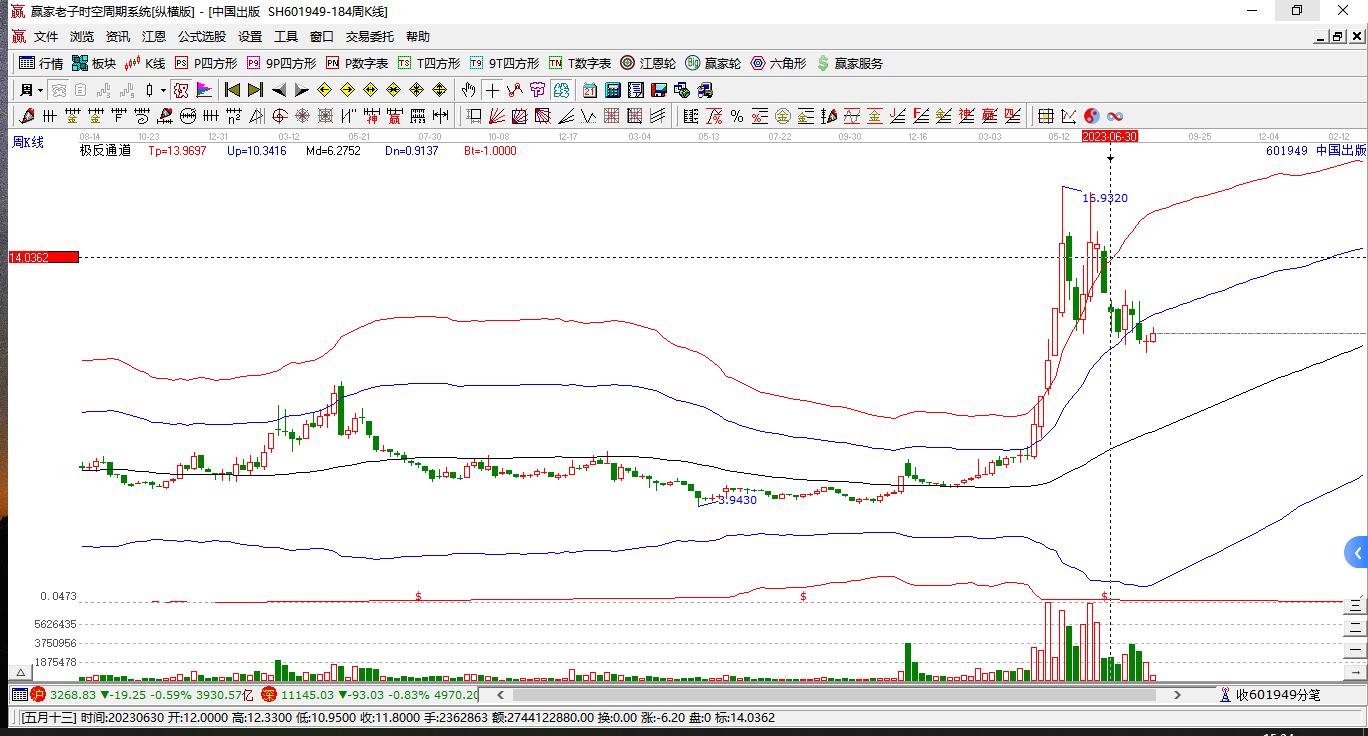
Task: Open the 交易委托 menu
Action: point(370,37)
